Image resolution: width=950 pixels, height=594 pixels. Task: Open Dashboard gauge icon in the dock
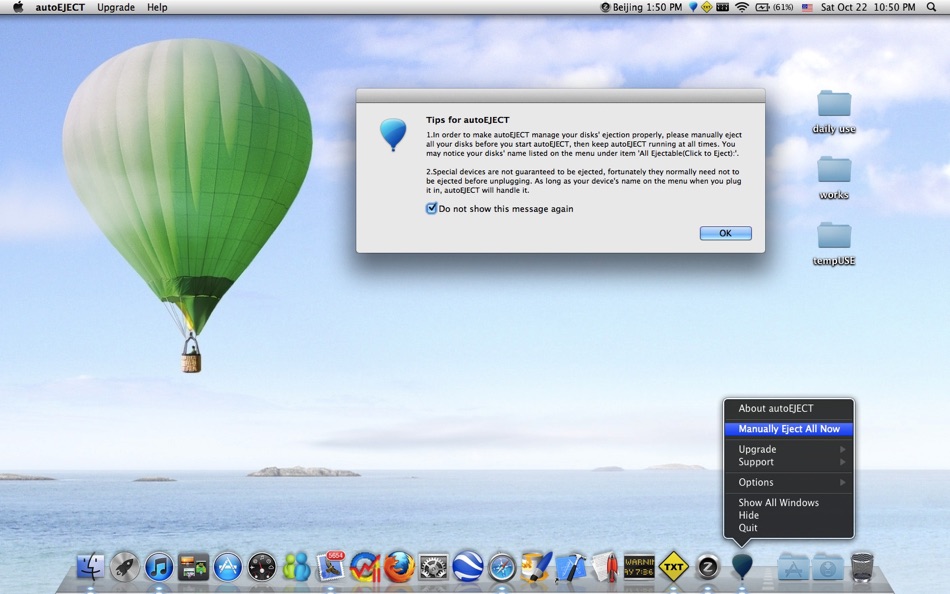pos(262,567)
